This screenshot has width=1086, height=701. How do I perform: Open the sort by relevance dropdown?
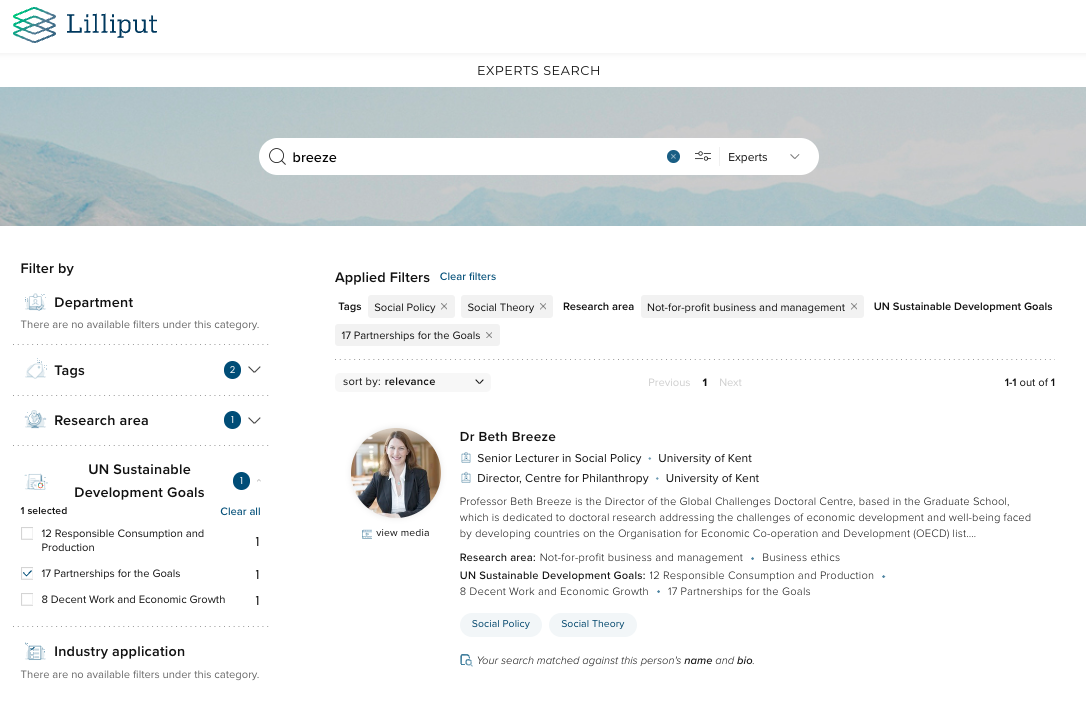pyautogui.click(x=413, y=382)
